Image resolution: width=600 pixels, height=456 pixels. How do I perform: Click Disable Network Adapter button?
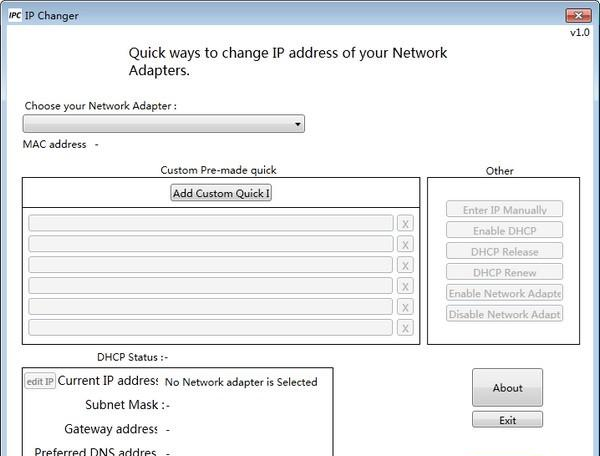(504, 314)
